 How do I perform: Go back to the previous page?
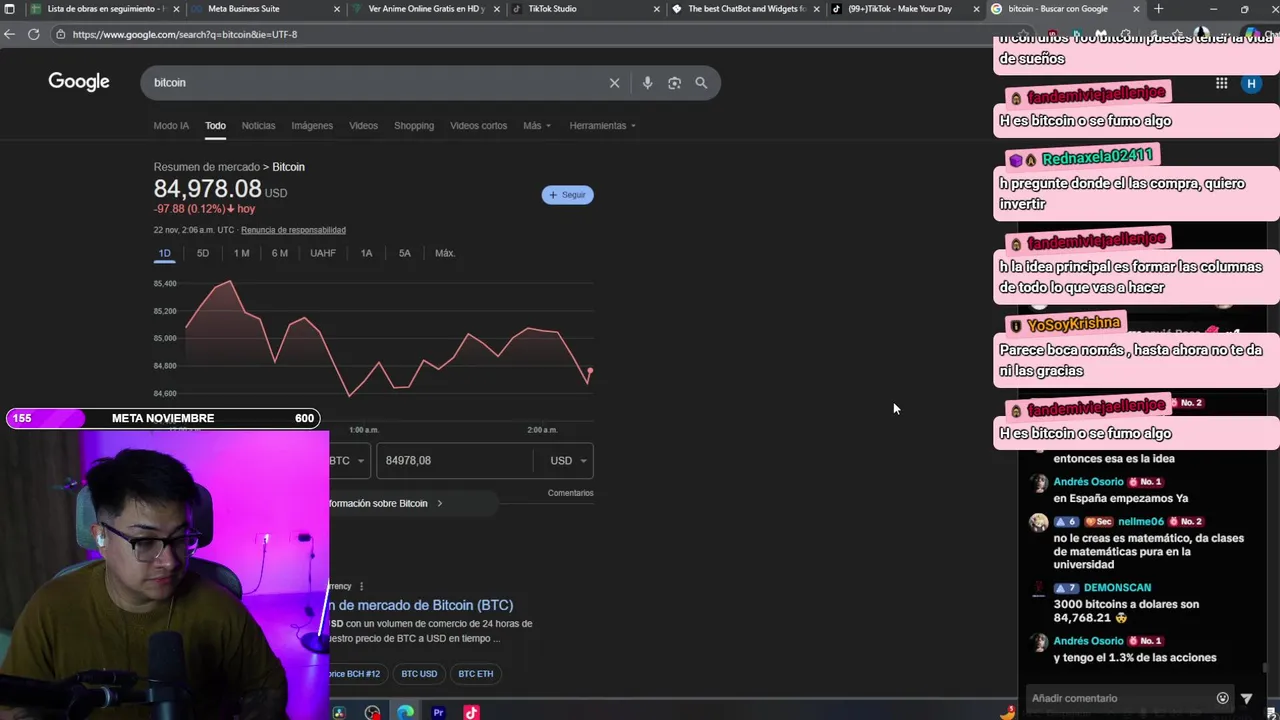(9, 34)
